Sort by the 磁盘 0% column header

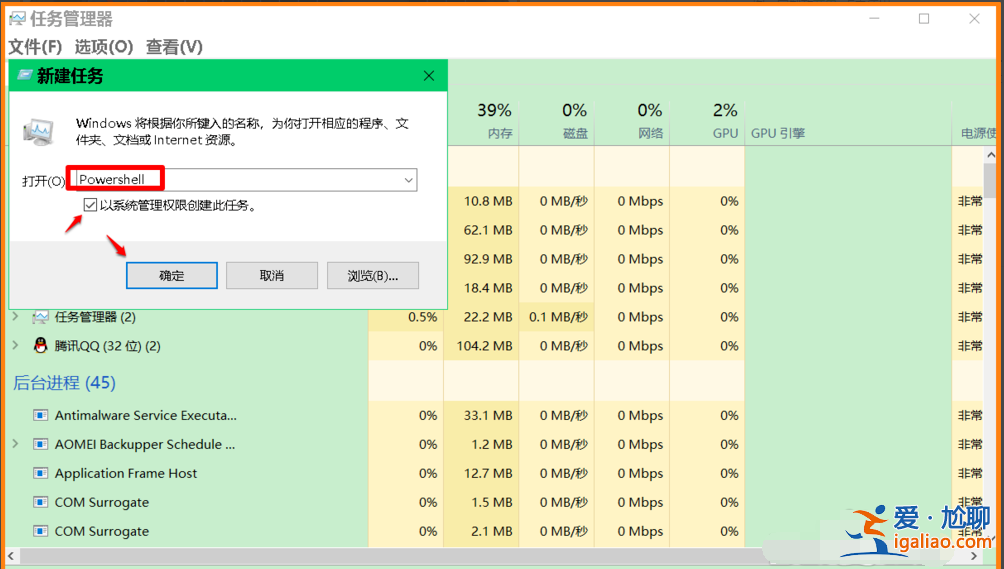pyautogui.click(x=556, y=121)
